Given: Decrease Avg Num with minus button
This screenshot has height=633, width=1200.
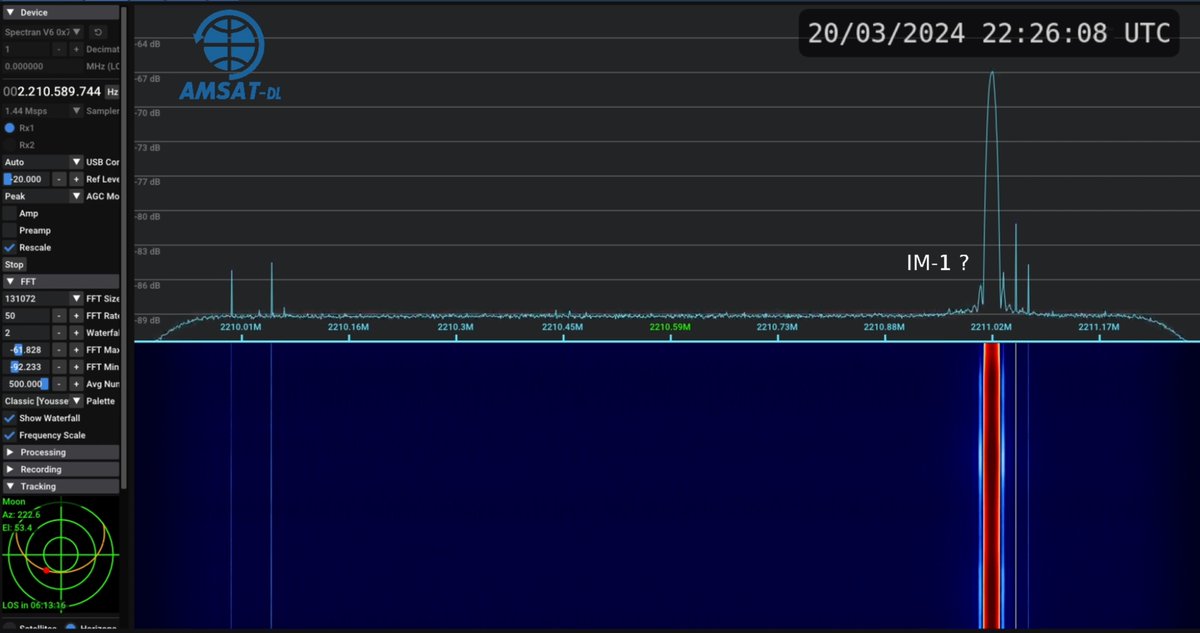Looking at the screenshot, I should pyautogui.click(x=59, y=384).
